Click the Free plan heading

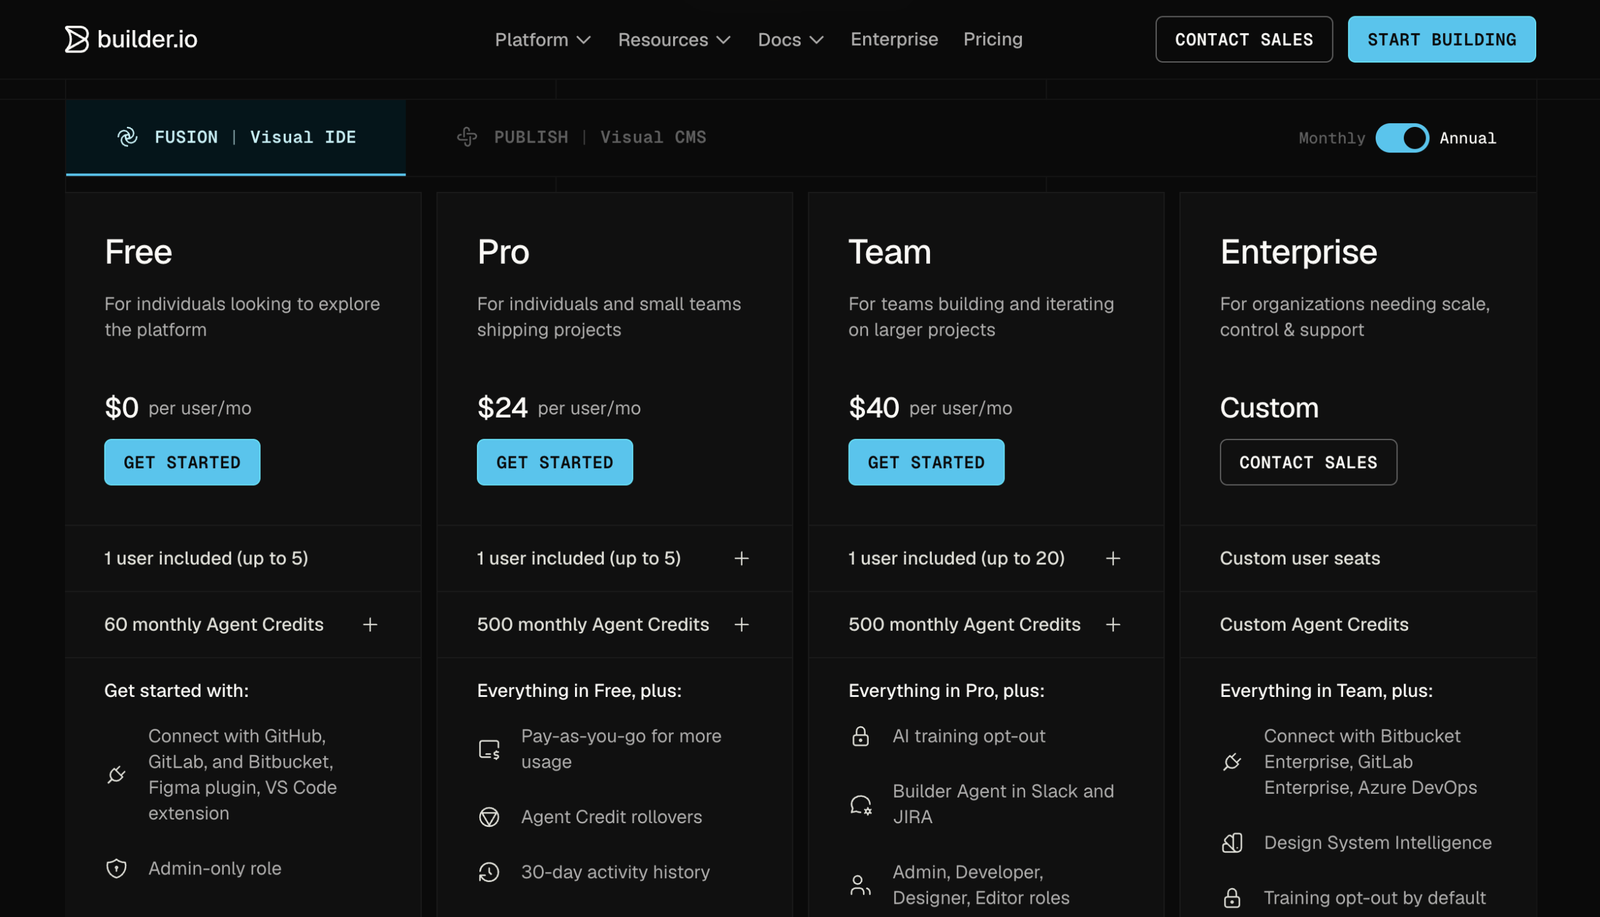138,252
